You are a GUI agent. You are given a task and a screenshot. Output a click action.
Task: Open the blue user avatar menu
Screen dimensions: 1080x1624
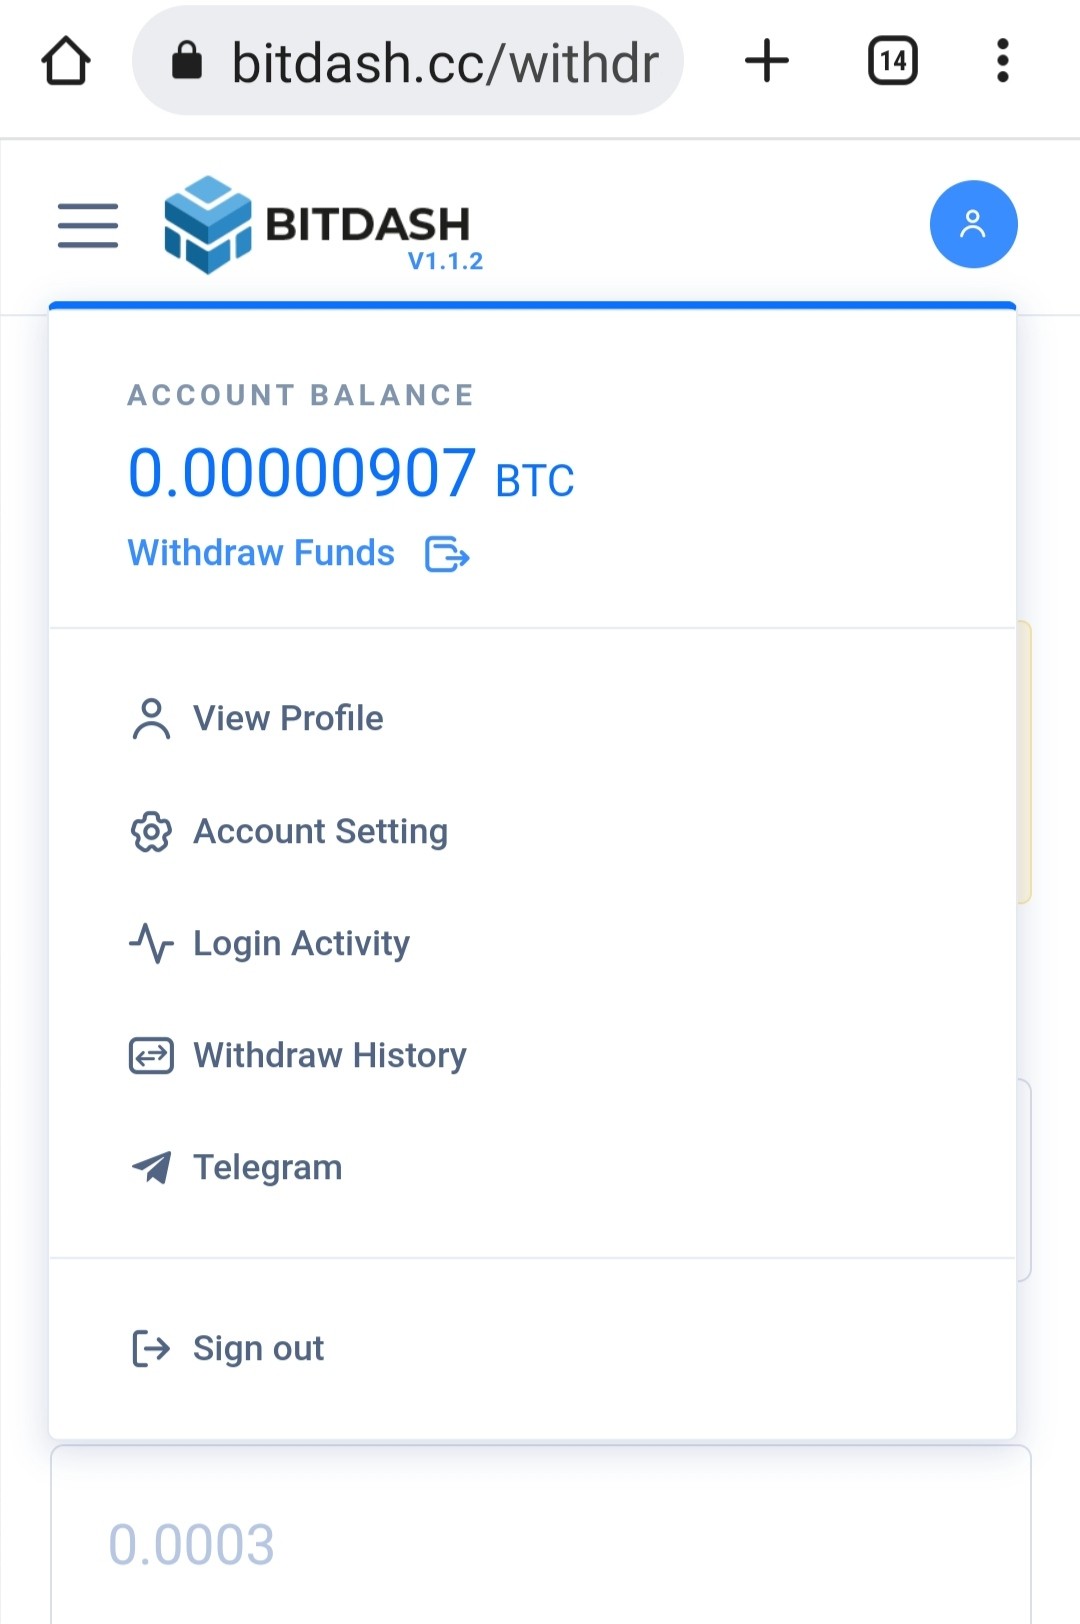973,224
